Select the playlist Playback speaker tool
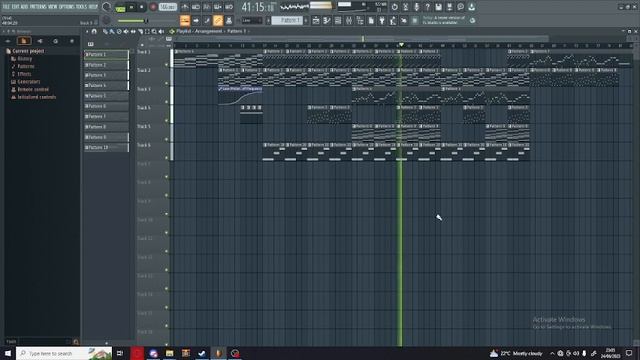The image size is (640, 360). [161, 31]
